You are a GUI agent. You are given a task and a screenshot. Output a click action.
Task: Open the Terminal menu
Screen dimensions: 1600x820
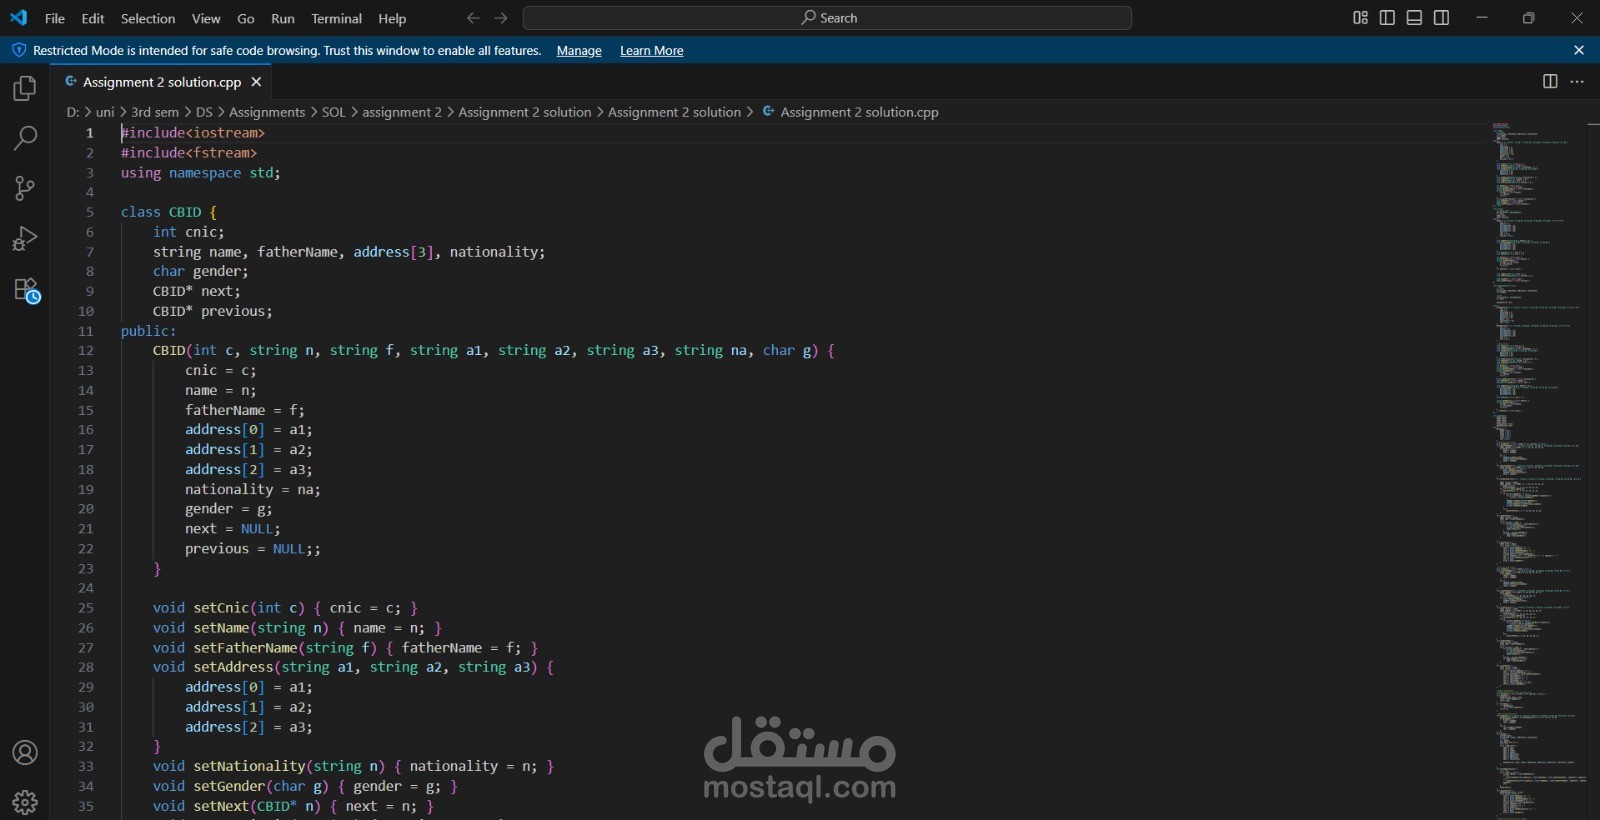(337, 18)
